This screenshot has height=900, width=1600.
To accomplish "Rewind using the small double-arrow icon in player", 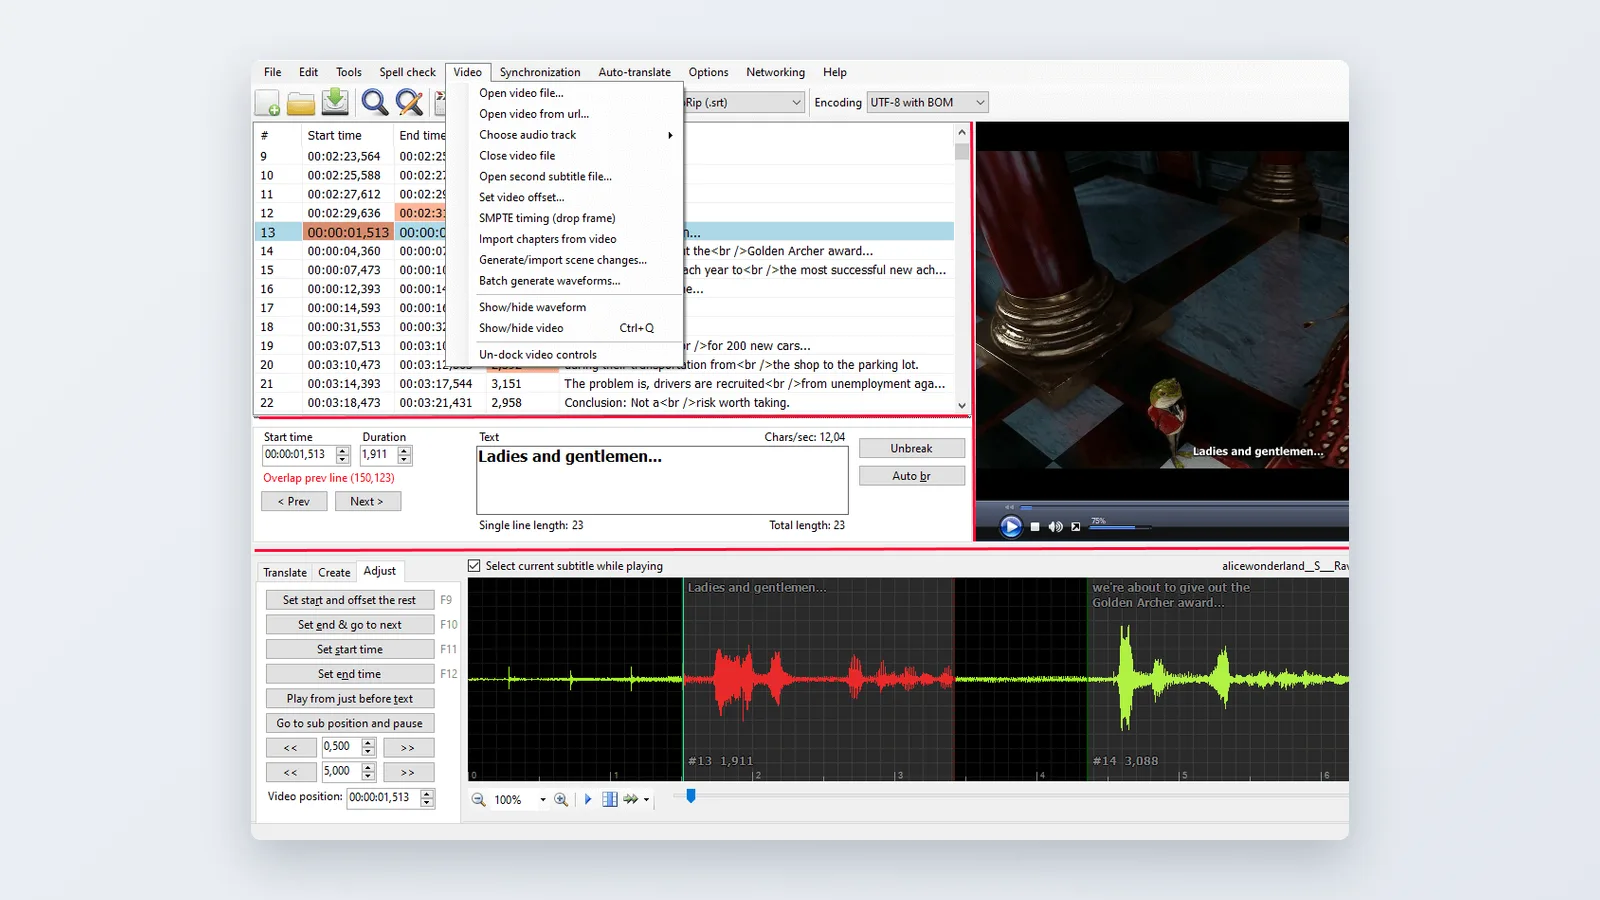I will 1009,507.
